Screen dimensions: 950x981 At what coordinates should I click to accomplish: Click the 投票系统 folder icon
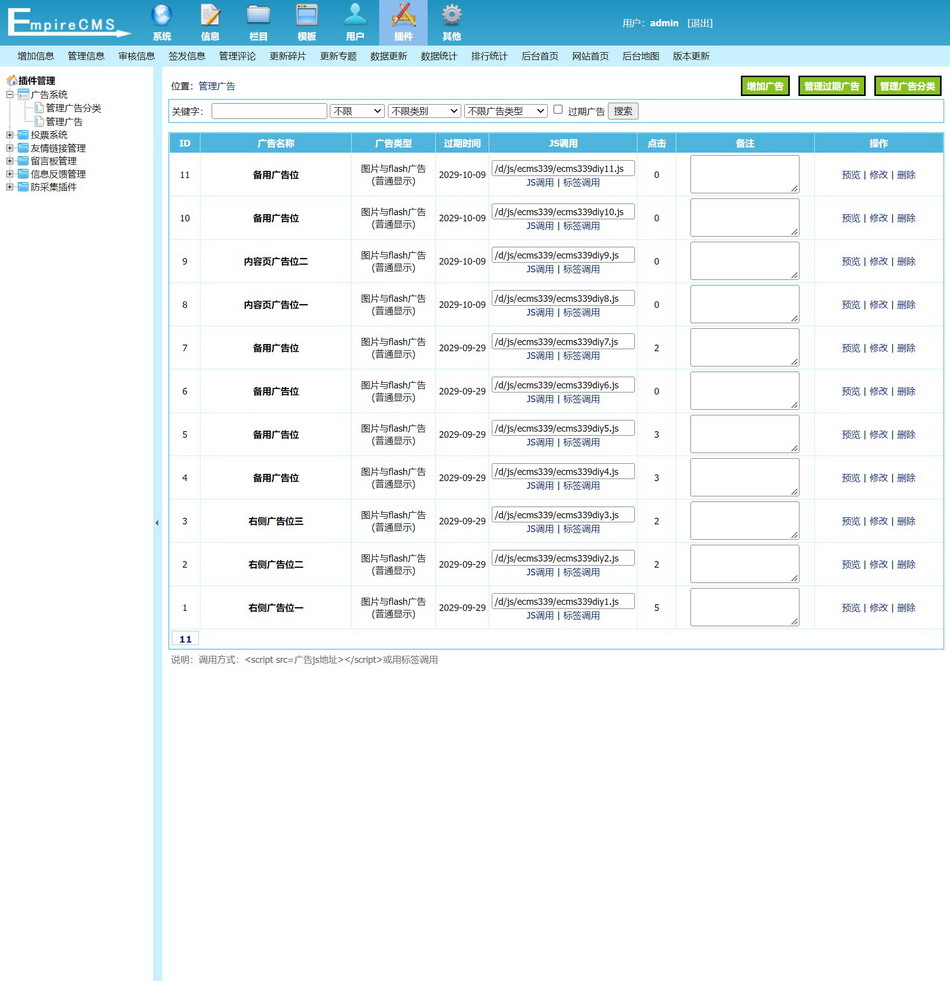[x=24, y=135]
